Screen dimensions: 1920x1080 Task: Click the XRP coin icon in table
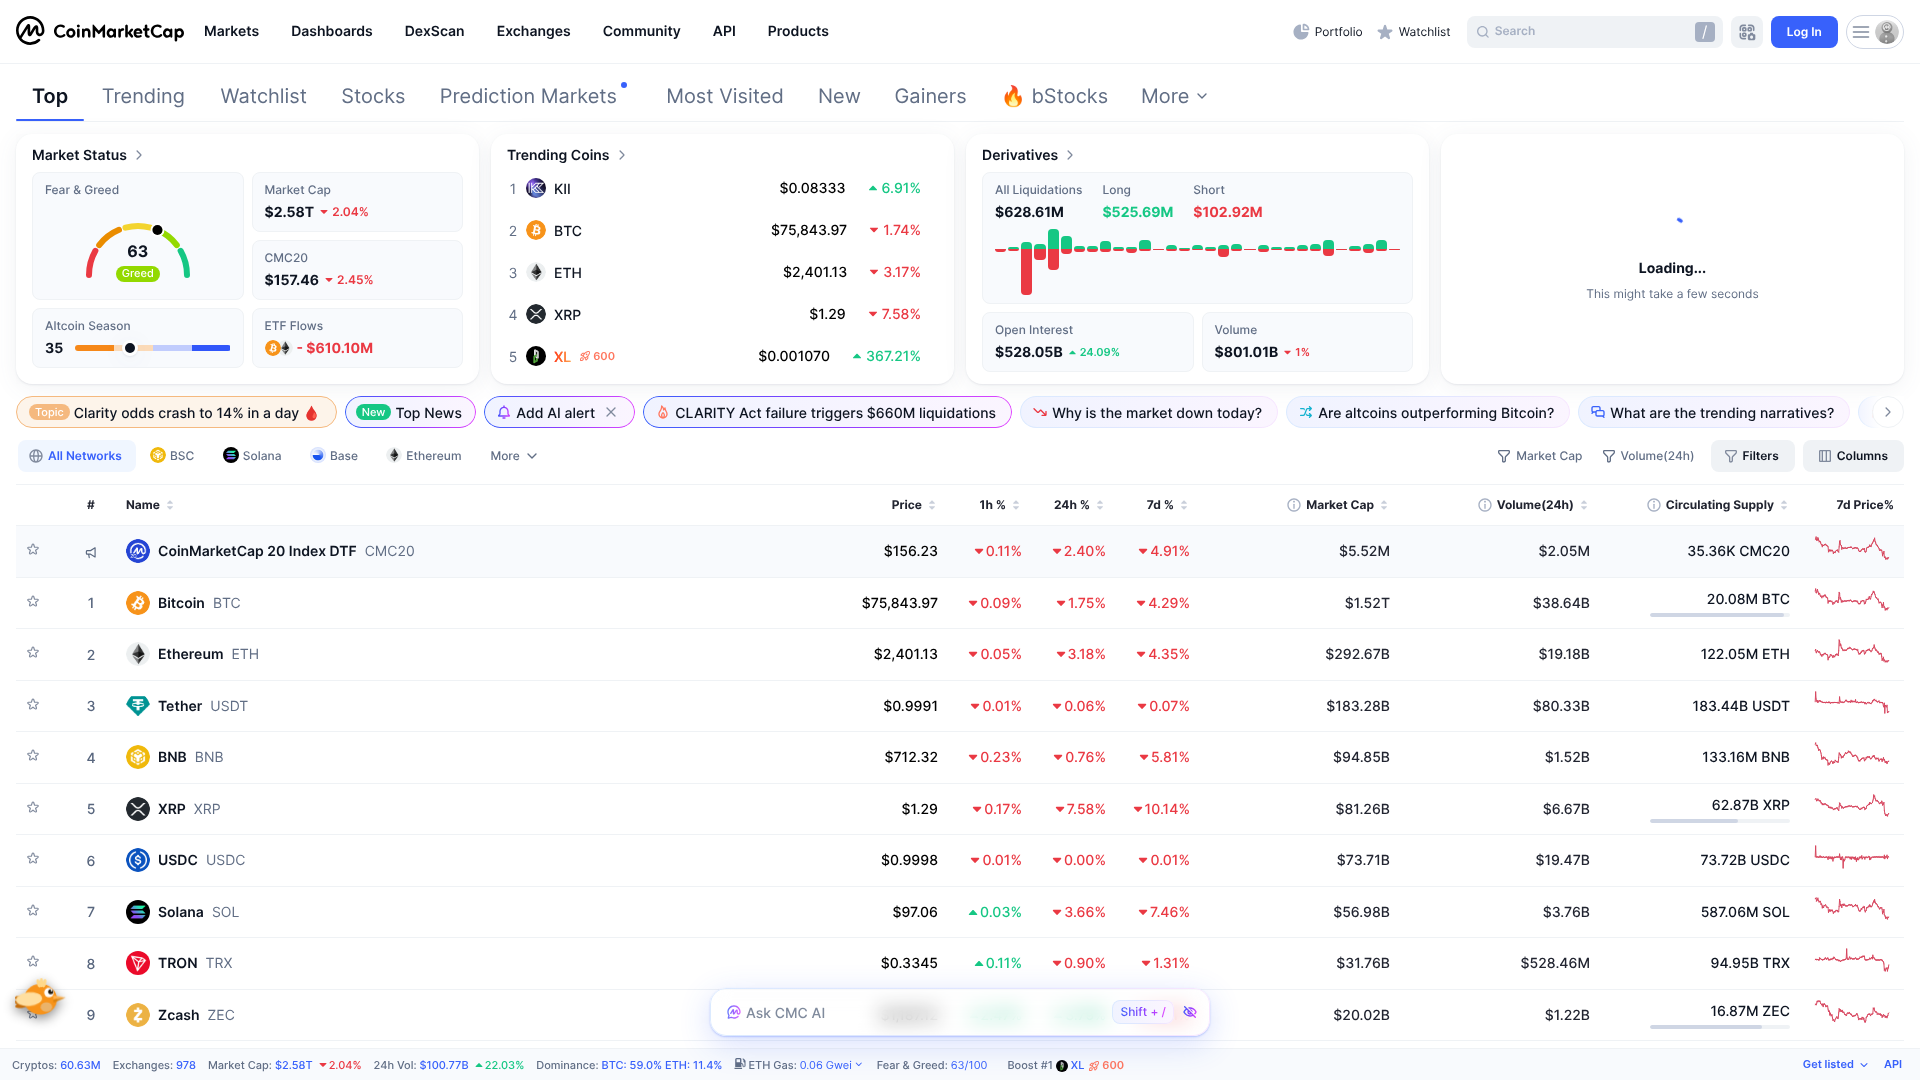click(138, 809)
